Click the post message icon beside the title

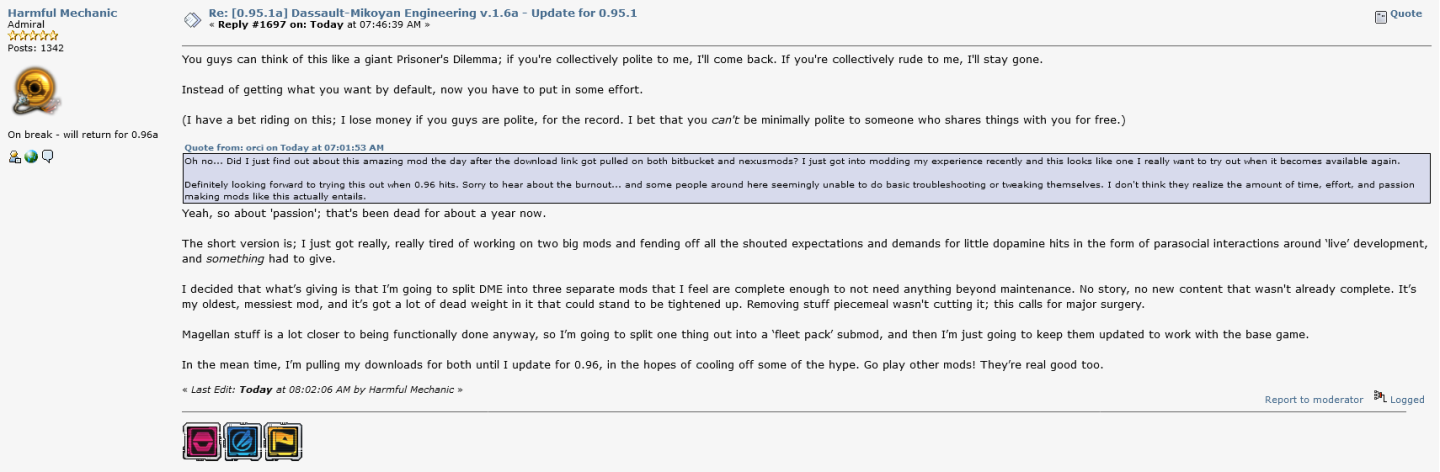tap(193, 19)
